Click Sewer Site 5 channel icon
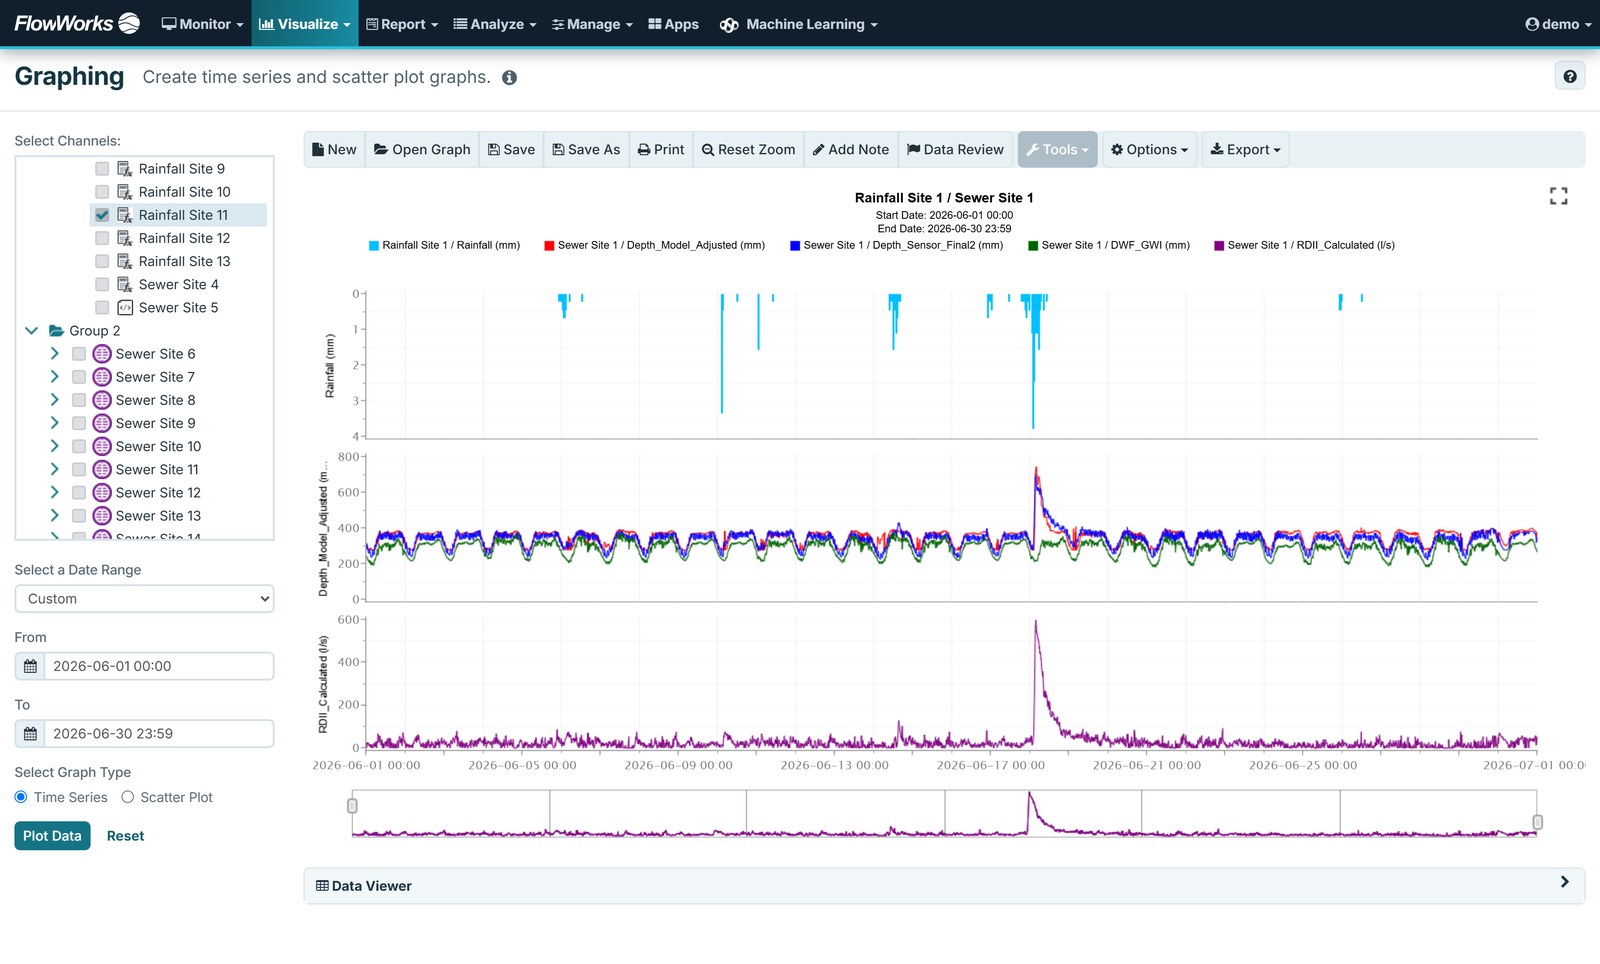Screen dimensions: 1600x964 [x=125, y=308]
